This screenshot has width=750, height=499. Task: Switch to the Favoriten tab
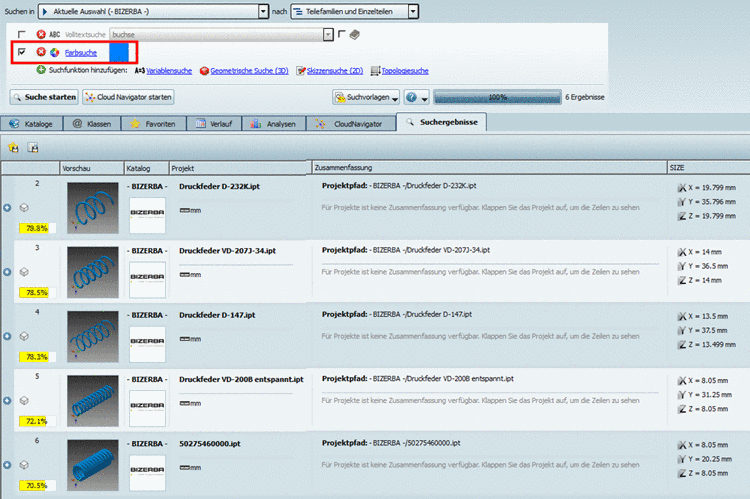click(154, 123)
